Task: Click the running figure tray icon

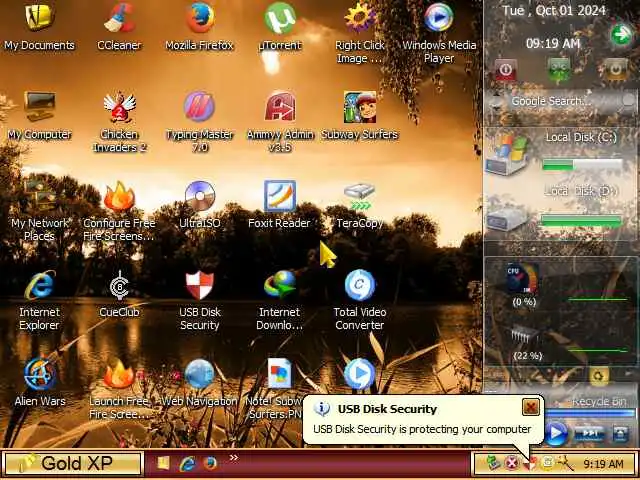Action: pyautogui.click(x=565, y=463)
